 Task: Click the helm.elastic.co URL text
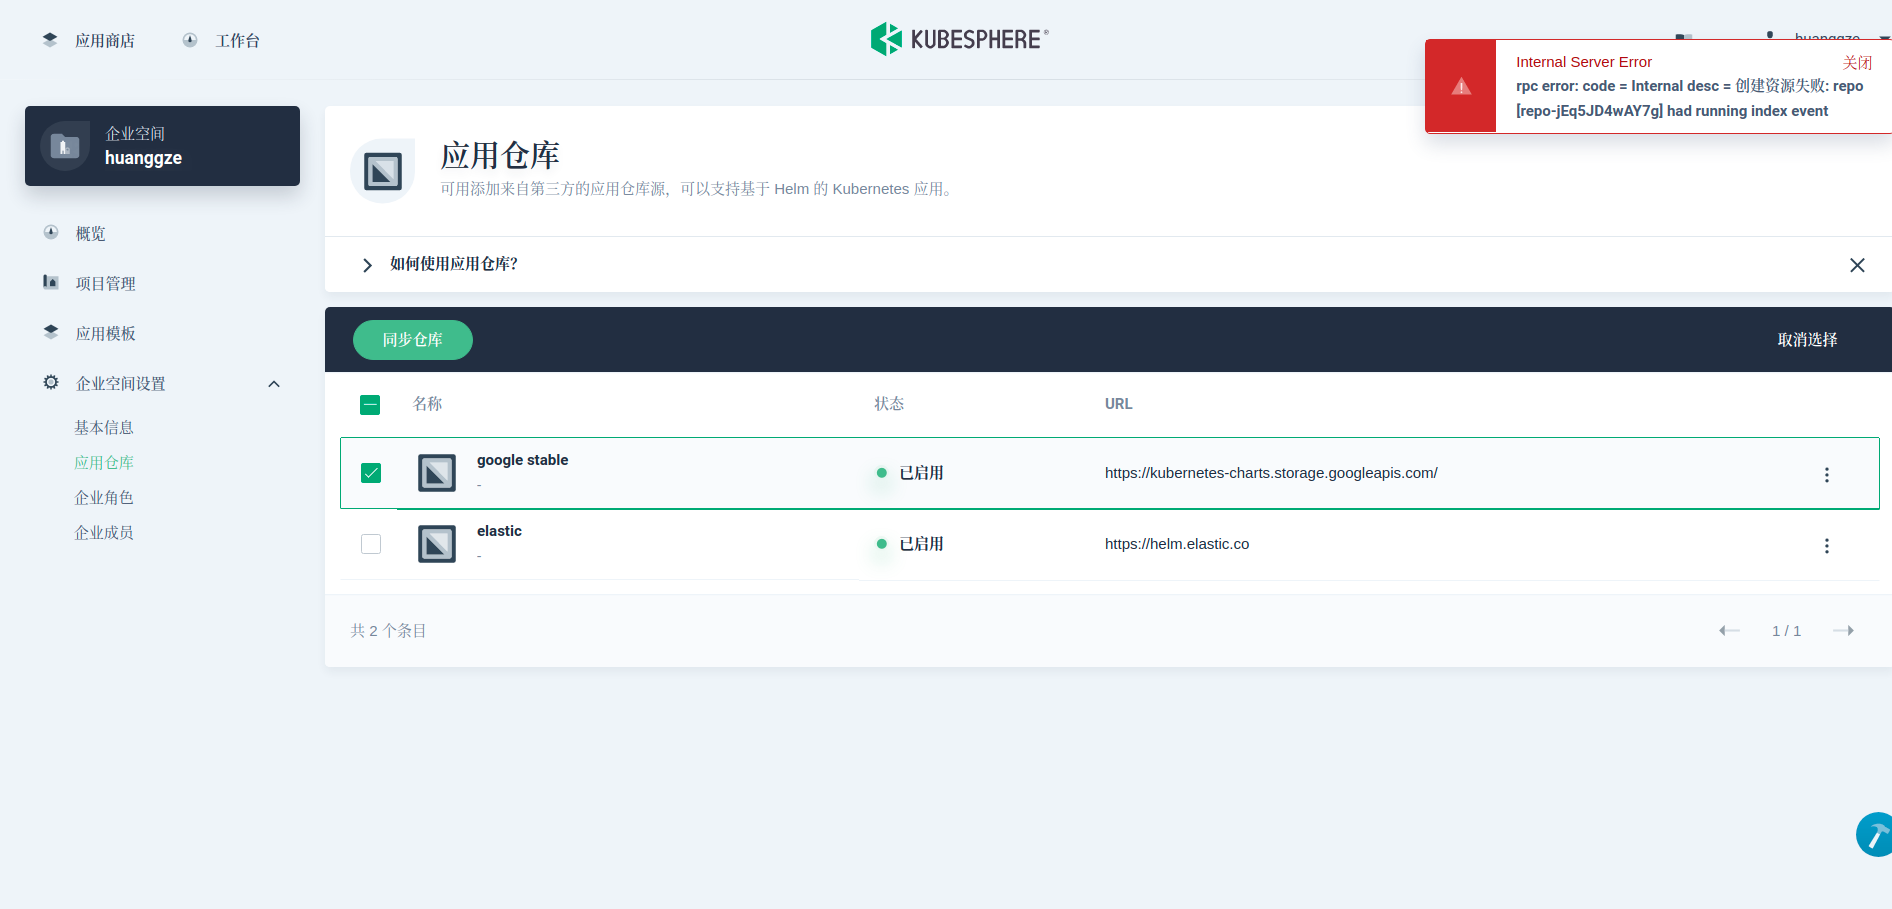1177,544
